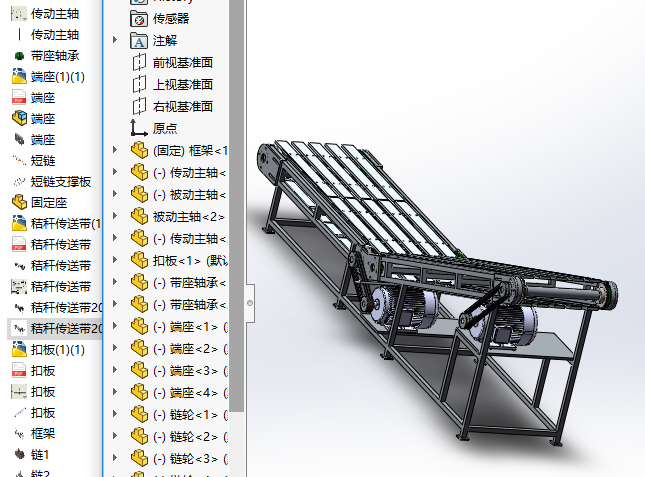Click the PDF icon beside 秸秆传送带
Screen dimensions: 645x477
tap(19, 244)
